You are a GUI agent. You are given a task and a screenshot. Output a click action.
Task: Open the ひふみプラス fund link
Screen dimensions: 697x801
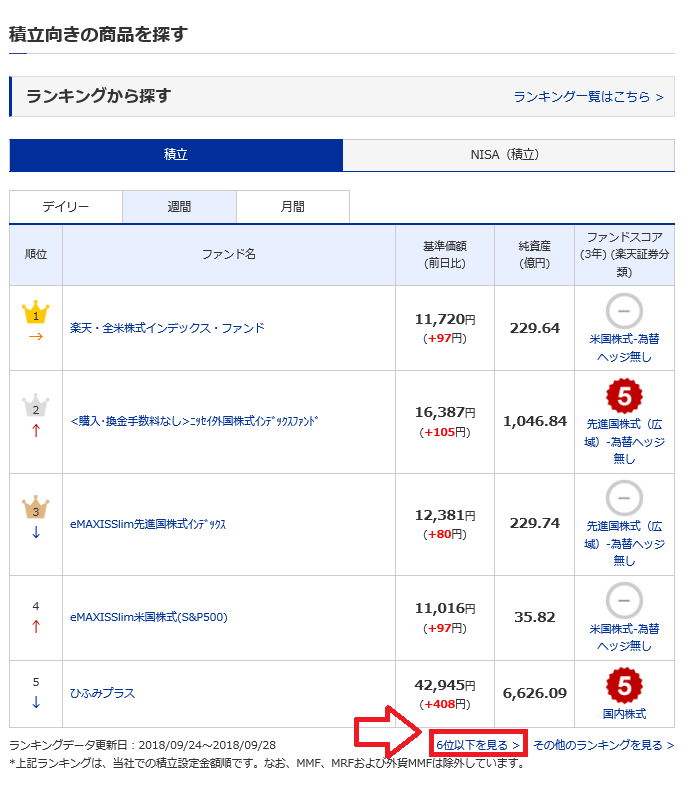pos(102,693)
